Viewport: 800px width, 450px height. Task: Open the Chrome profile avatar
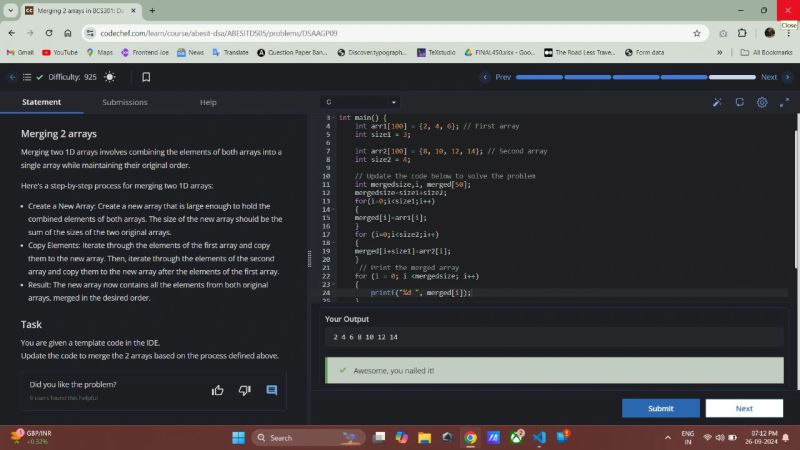769,33
